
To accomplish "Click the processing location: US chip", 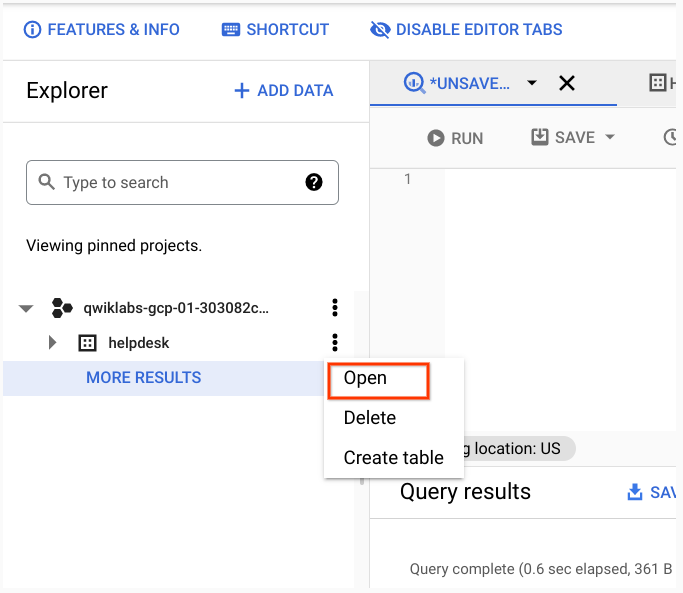I will coord(520,448).
